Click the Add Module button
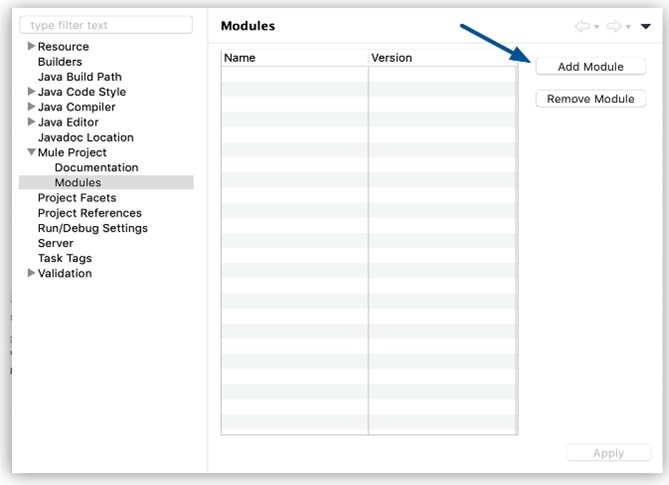 590,67
